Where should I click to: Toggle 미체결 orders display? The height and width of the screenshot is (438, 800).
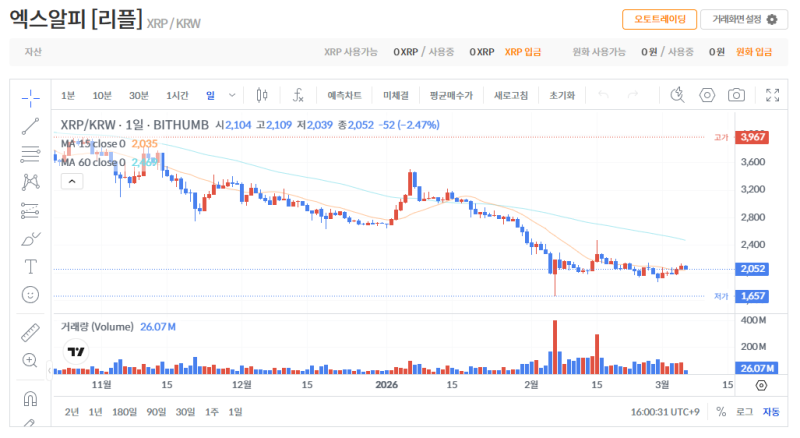tap(396, 95)
